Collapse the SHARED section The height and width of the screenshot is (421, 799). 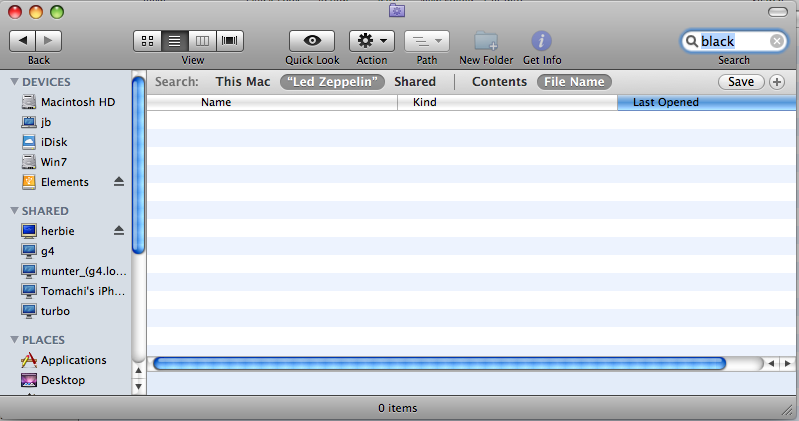[x=14, y=210]
